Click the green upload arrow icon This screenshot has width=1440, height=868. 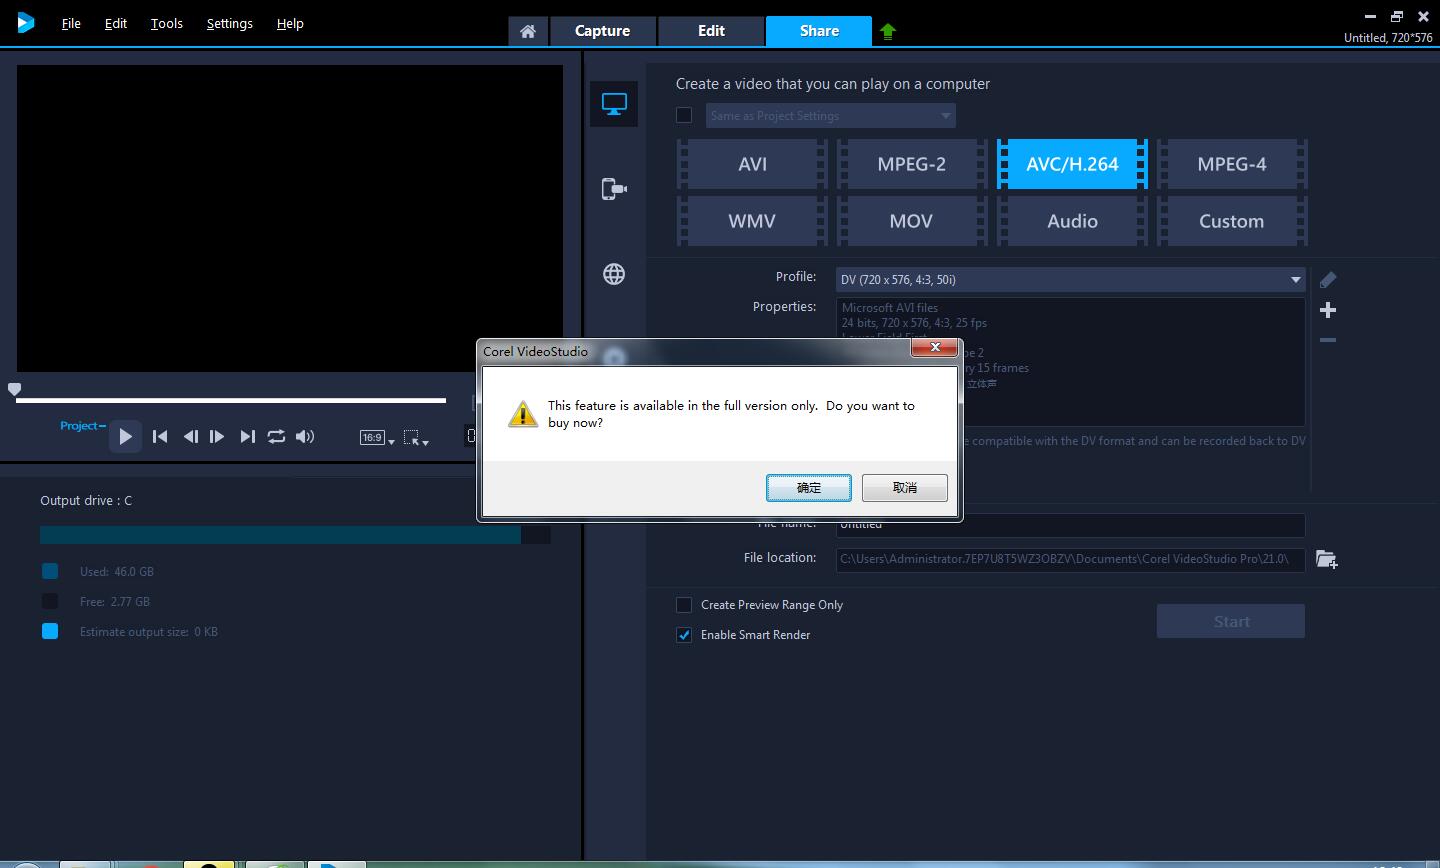pos(888,31)
